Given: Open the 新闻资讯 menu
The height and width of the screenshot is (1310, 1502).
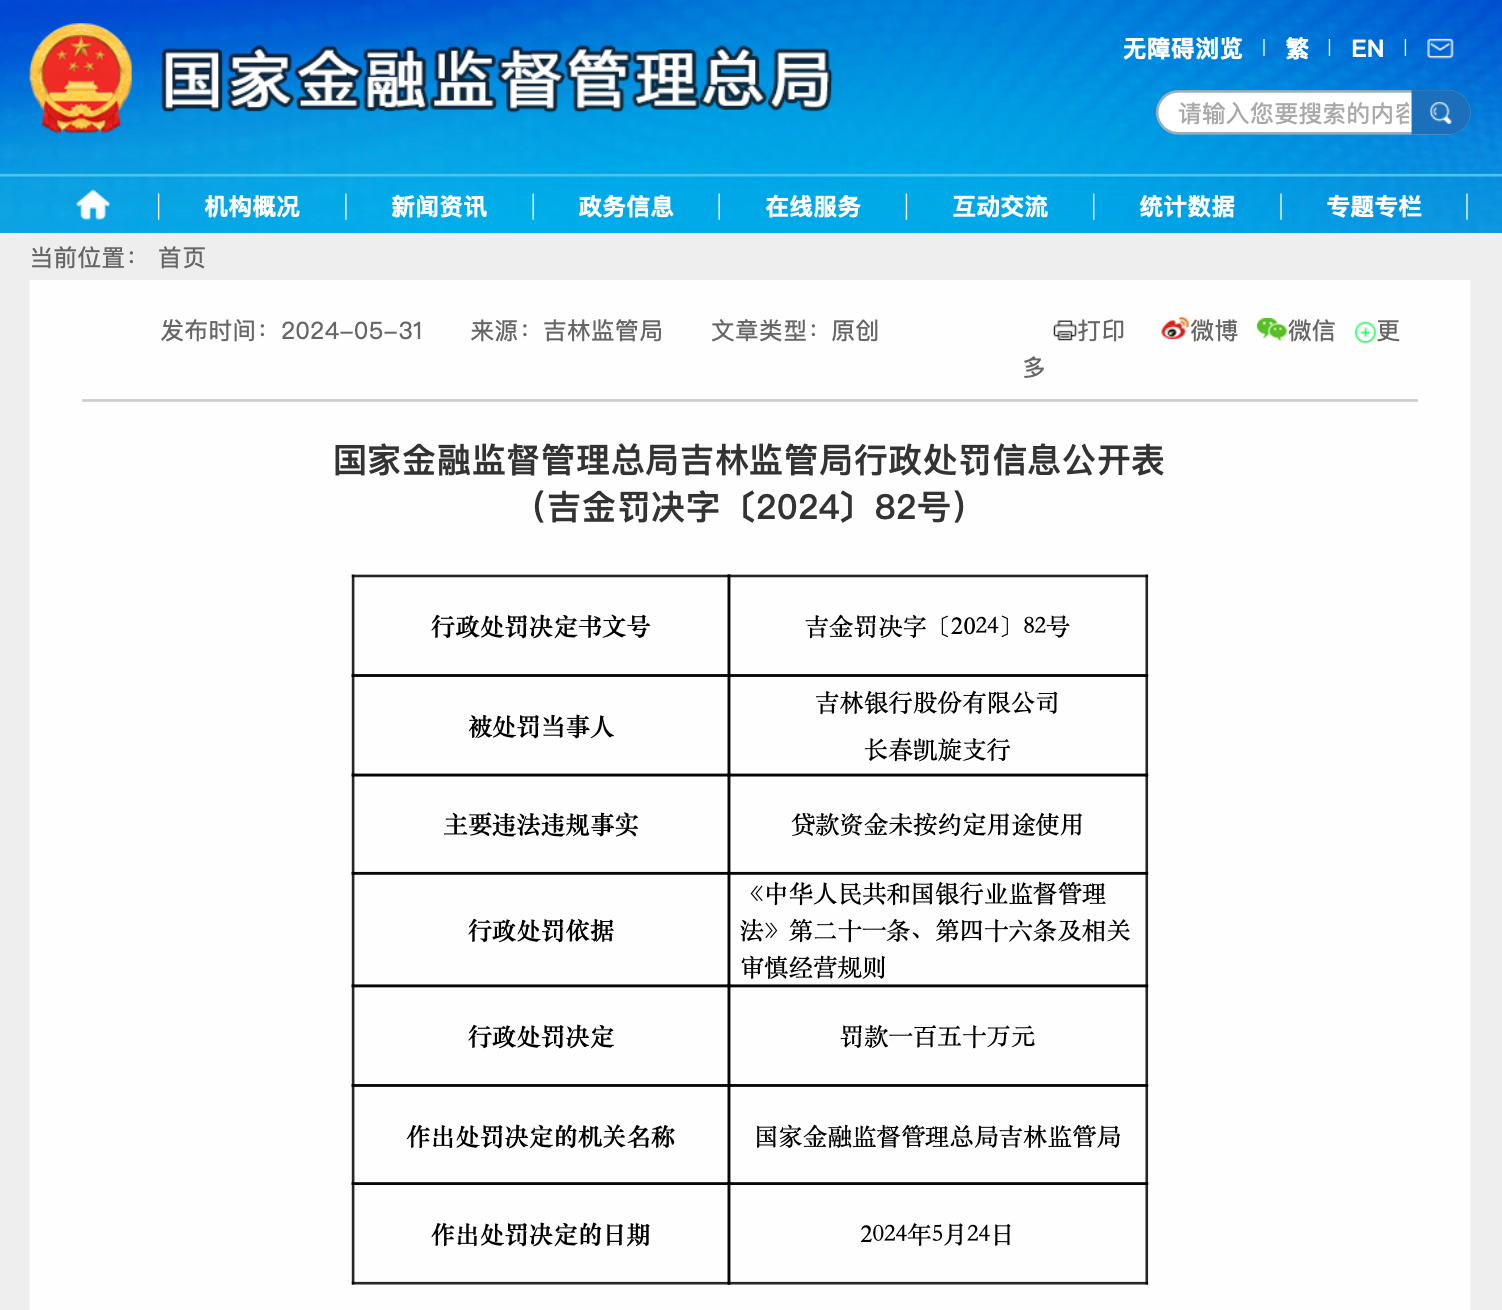Looking at the screenshot, I should (x=439, y=207).
